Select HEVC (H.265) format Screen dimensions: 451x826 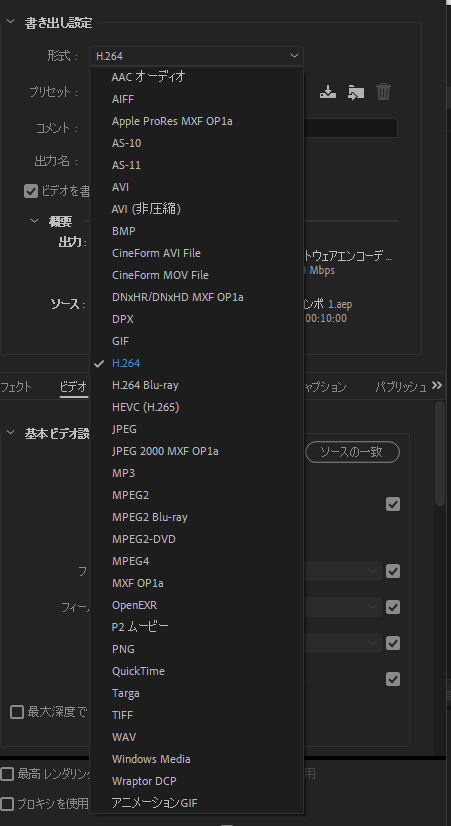click(x=196, y=407)
